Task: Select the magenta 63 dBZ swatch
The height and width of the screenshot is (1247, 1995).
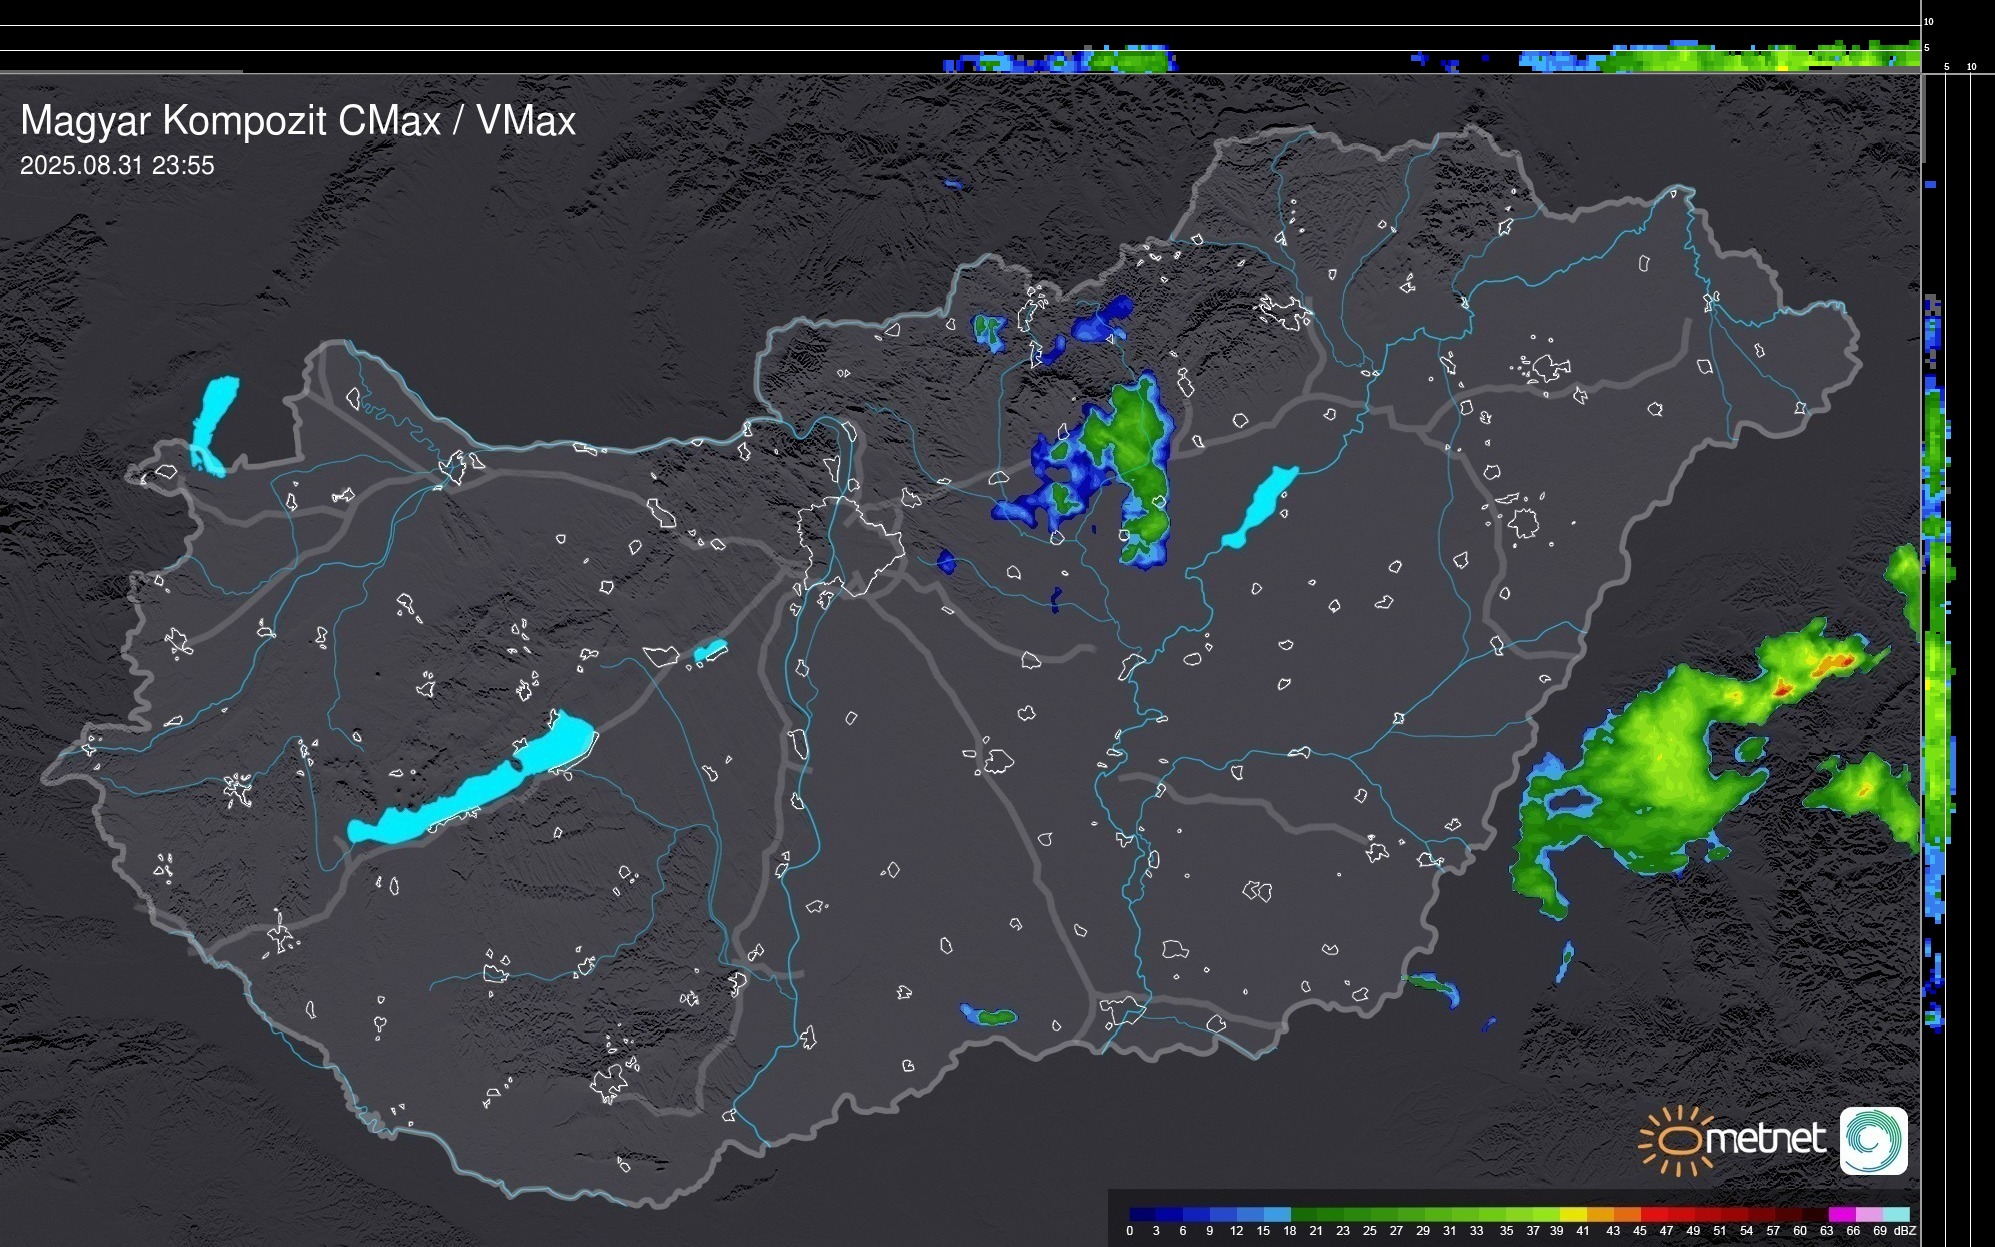Action: (x=1841, y=1214)
